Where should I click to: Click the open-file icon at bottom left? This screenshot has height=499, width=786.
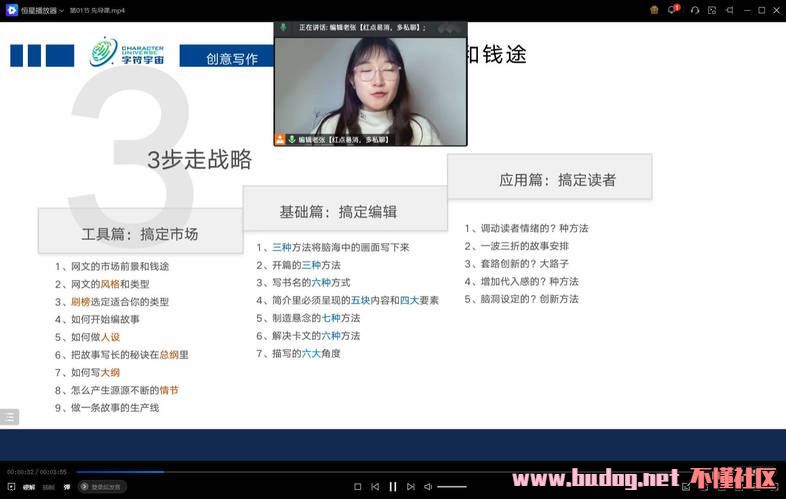point(11,486)
